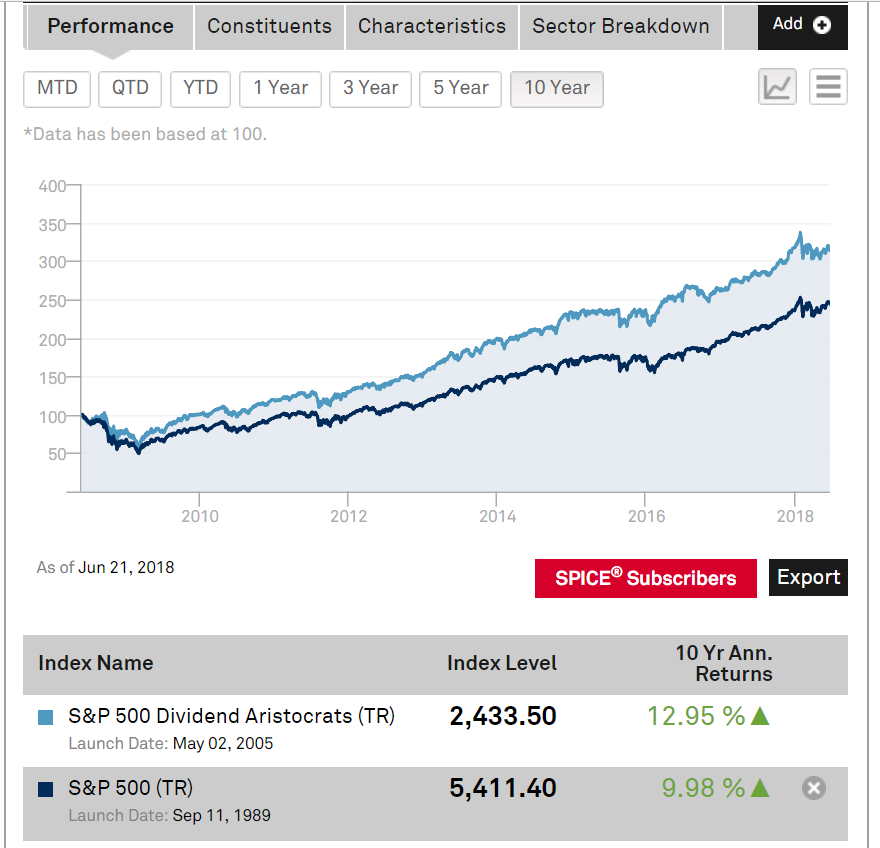Viewport: 880px width, 848px height.
Task: Select the 1 Year time range
Action: 280,89
